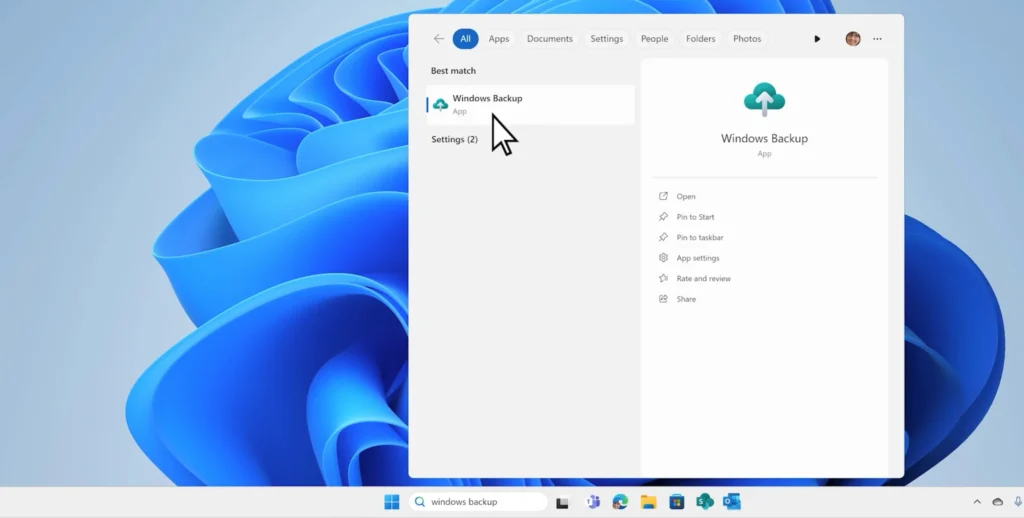This screenshot has height=518, width=1024.
Task: Click the star icon beside Rate and review
Action: click(664, 278)
